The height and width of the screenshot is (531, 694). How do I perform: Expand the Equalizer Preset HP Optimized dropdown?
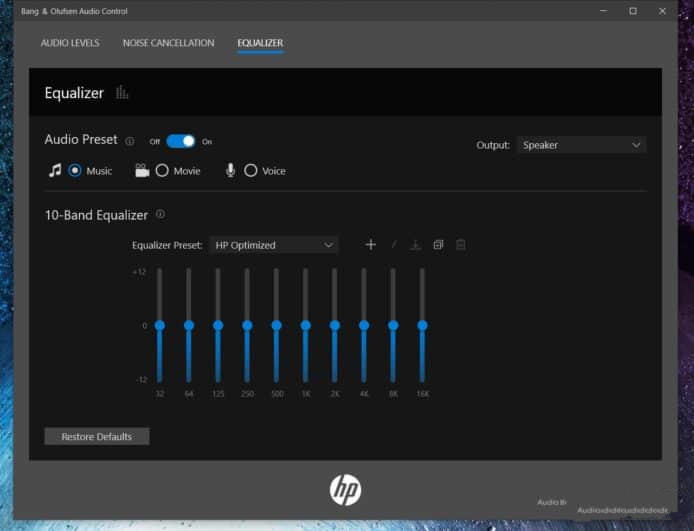pyautogui.click(x=273, y=245)
